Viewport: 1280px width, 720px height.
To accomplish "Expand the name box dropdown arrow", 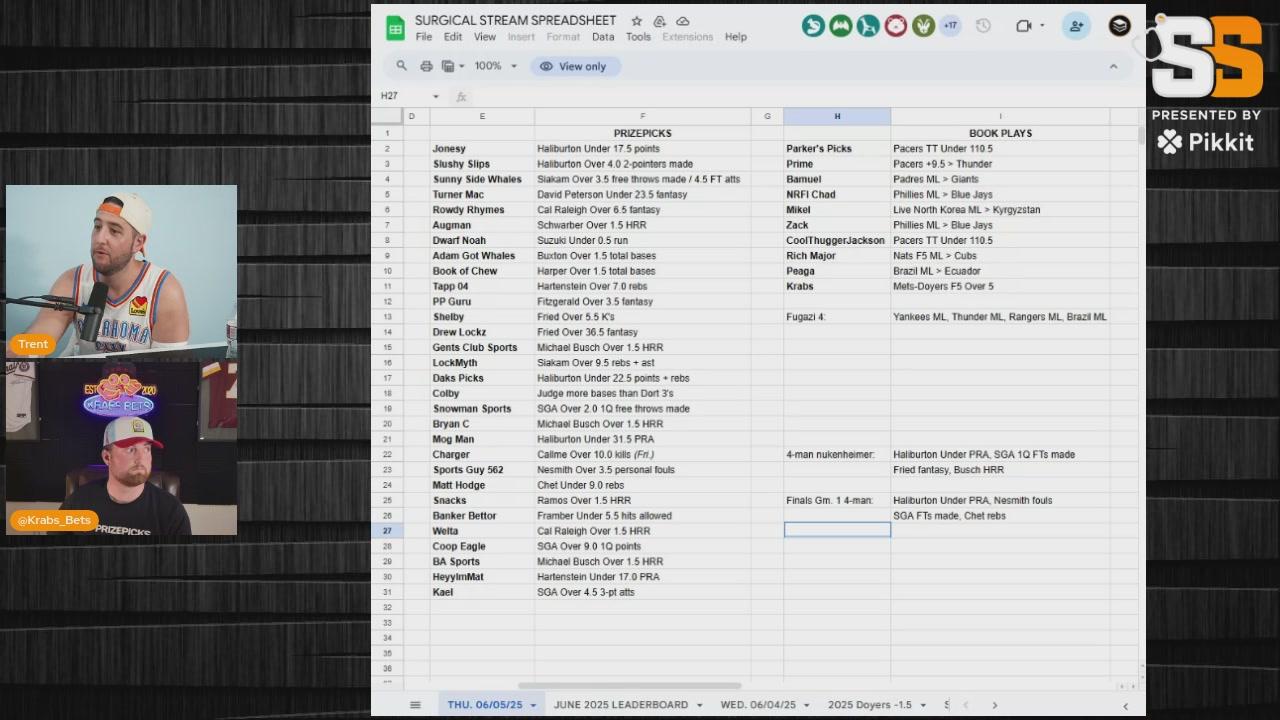I will (x=435, y=97).
